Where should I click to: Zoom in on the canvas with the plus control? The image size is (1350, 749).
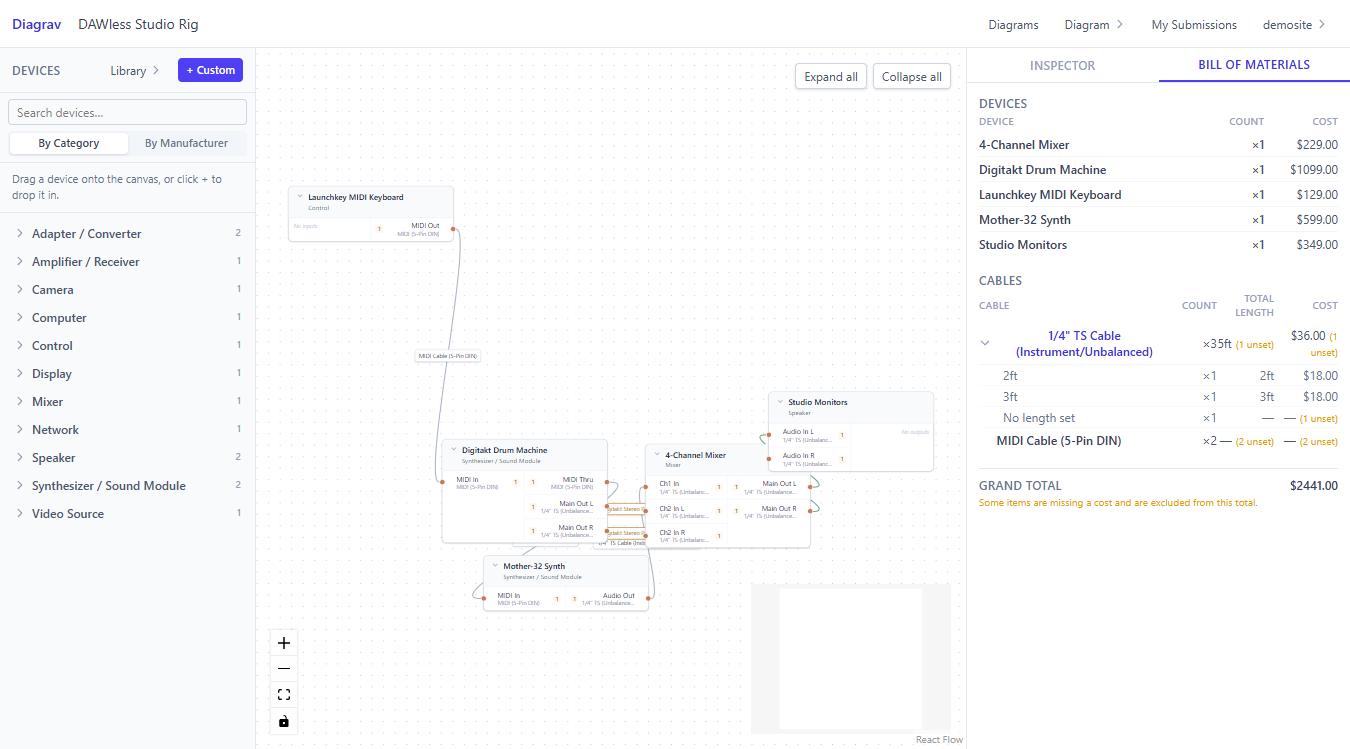[x=284, y=643]
